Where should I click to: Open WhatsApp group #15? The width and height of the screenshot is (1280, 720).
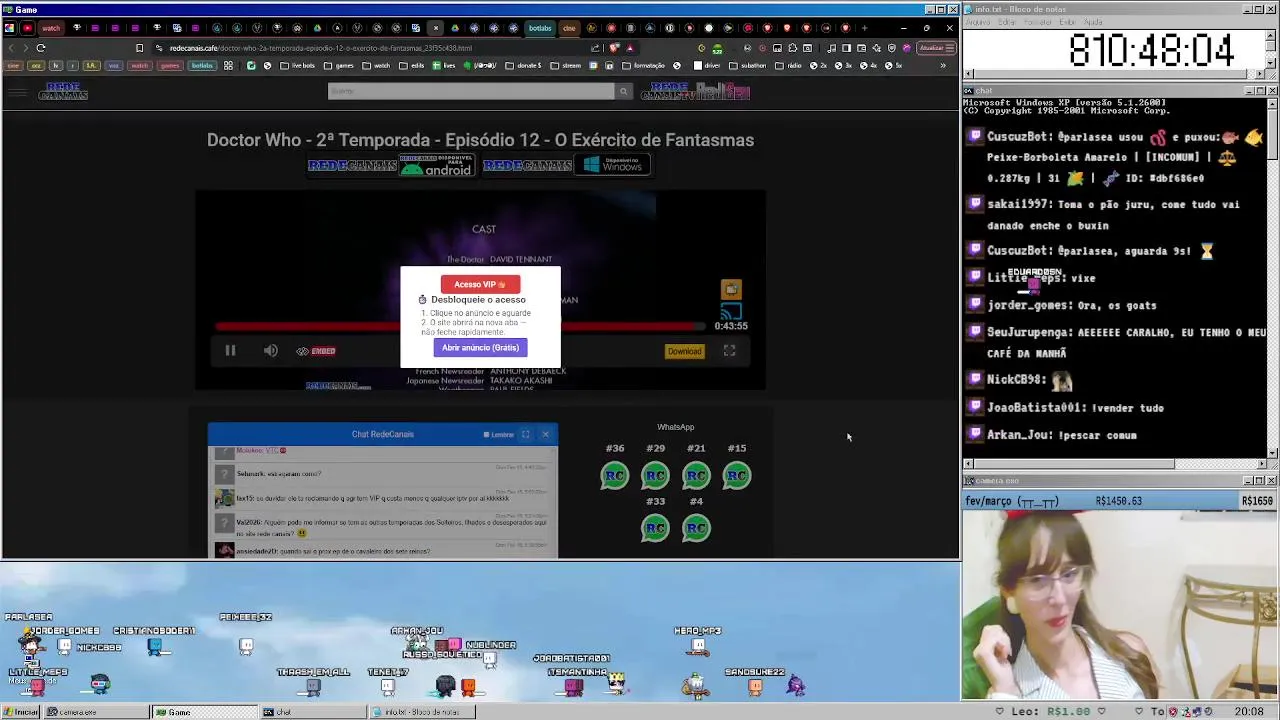[737, 476]
